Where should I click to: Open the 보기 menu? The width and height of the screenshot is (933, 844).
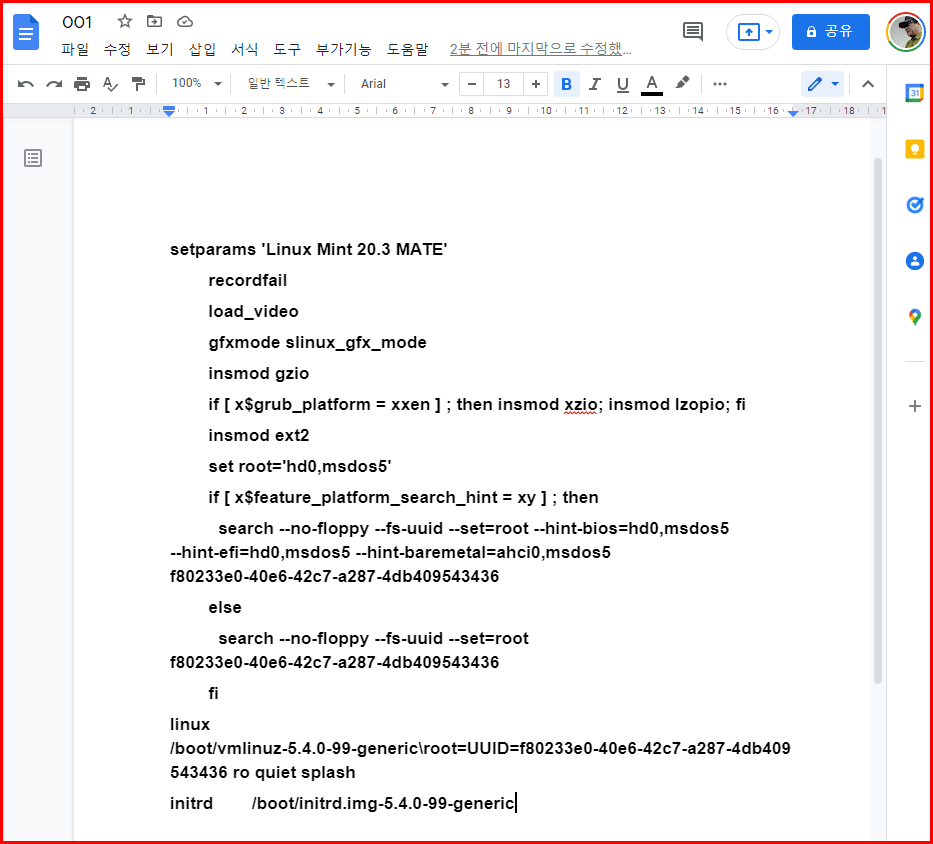(x=159, y=49)
